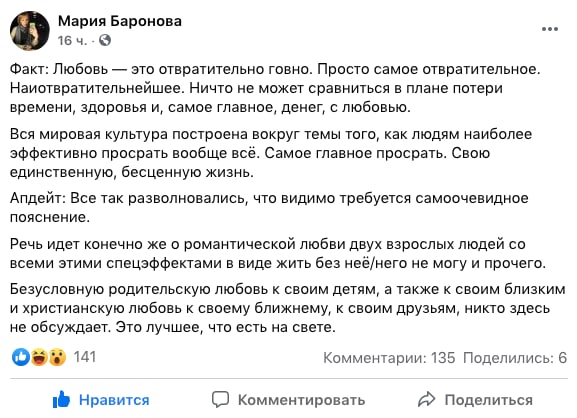This screenshot has height=418, width=577.
Task: Click the last paragraph about родительскую любовь
Action: (287, 308)
